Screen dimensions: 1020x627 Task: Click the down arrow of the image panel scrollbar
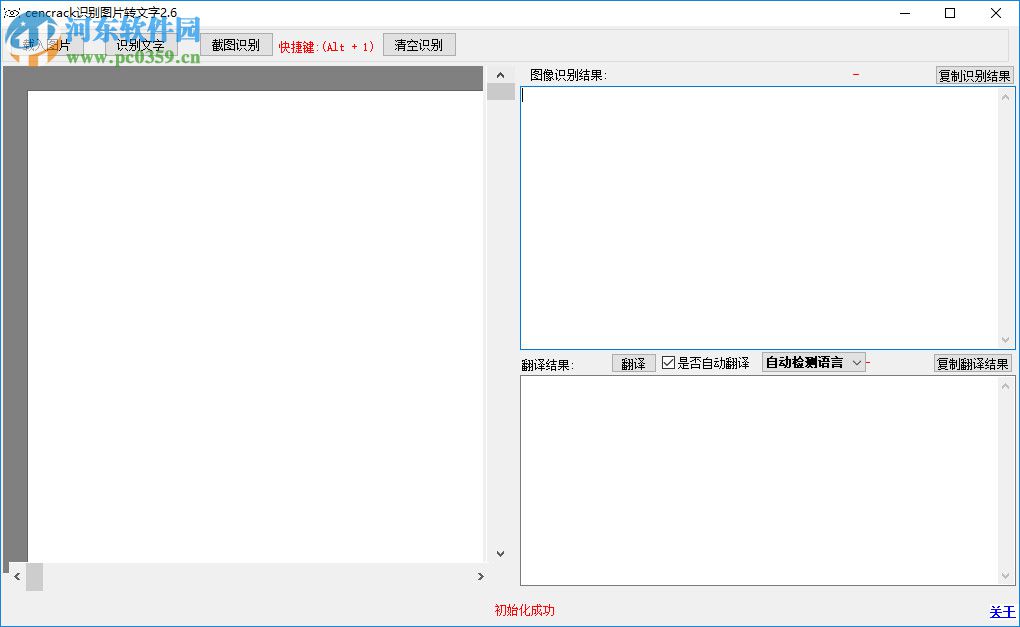(x=500, y=553)
